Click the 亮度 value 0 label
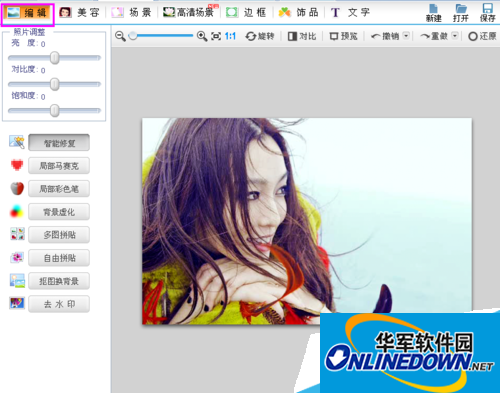The width and height of the screenshot is (500, 393). (43, 44)
